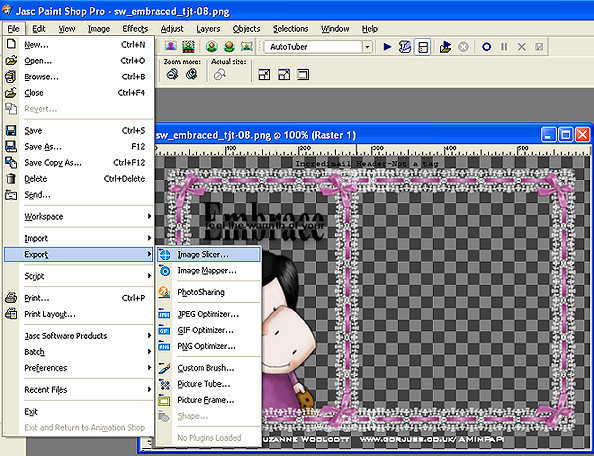The width and height of the screenshot is (594, 456).
Task: Click the Cancel script recording X button
Action: pyautogui.click(x=521, y=47)
